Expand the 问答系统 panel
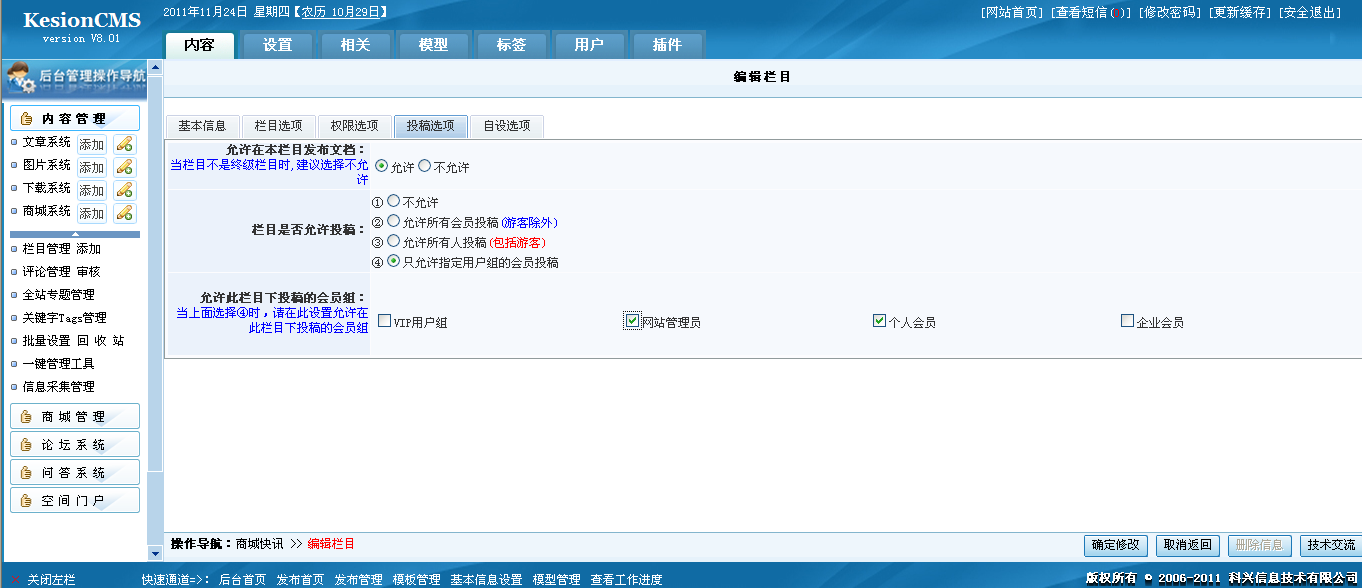This screenshot has width=1362, height=588. tap(24, 471)
